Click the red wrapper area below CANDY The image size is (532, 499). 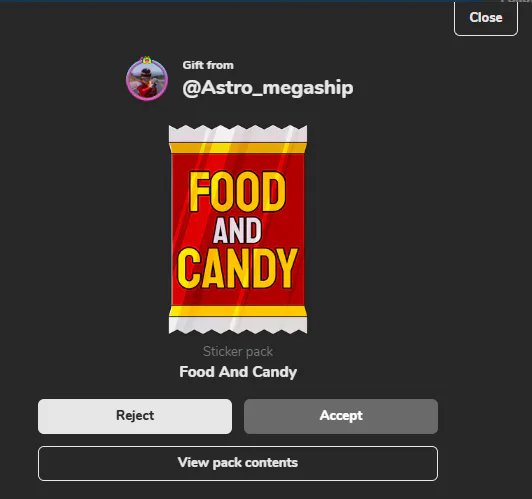pos(238,297)
